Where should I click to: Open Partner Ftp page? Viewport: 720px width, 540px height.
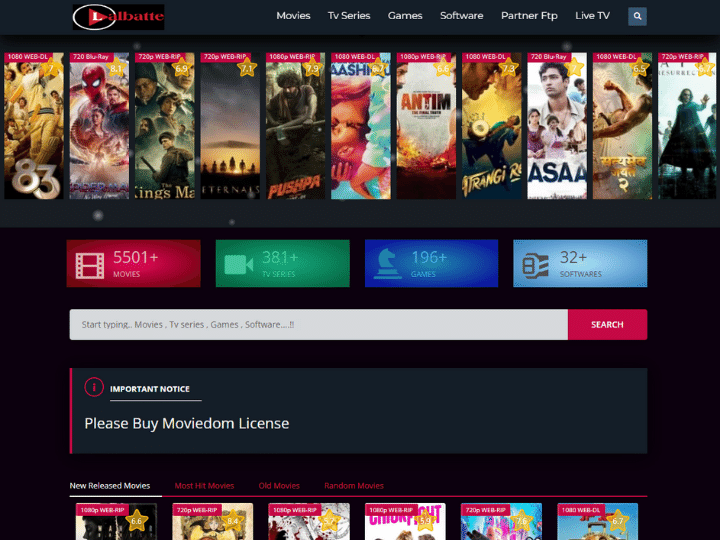point(529,16)
